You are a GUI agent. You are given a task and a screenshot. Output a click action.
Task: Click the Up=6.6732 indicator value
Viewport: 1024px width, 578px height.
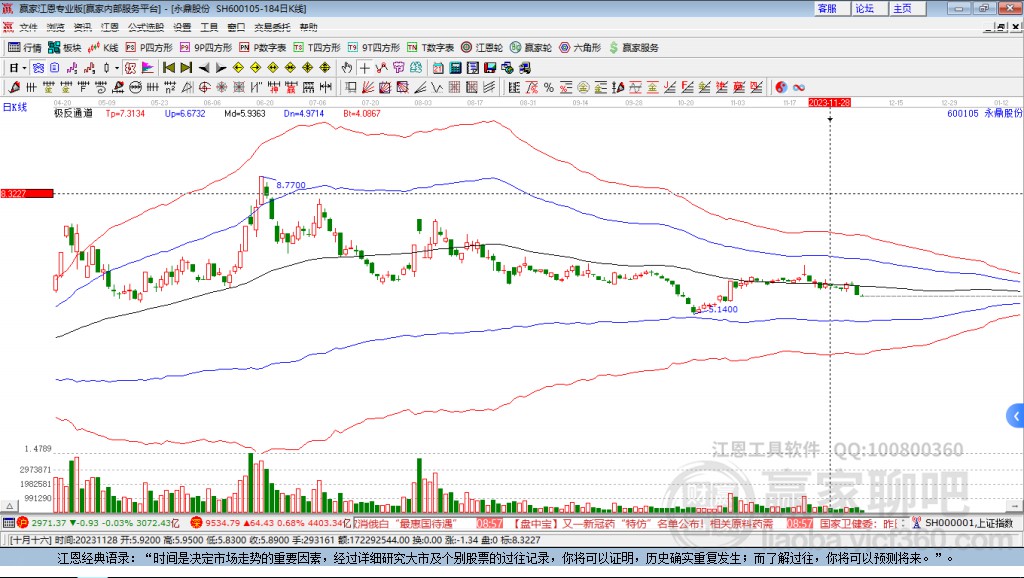tap(185, 113)
